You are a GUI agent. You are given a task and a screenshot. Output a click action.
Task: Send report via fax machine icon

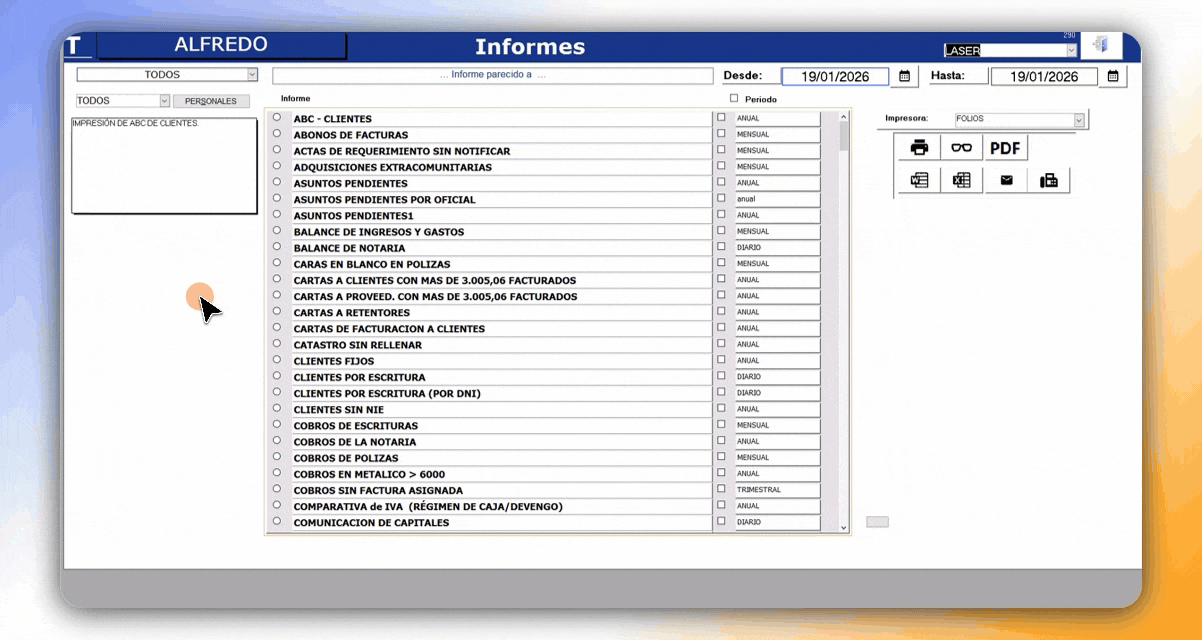pyautogui.click(x=1048, y=181)
